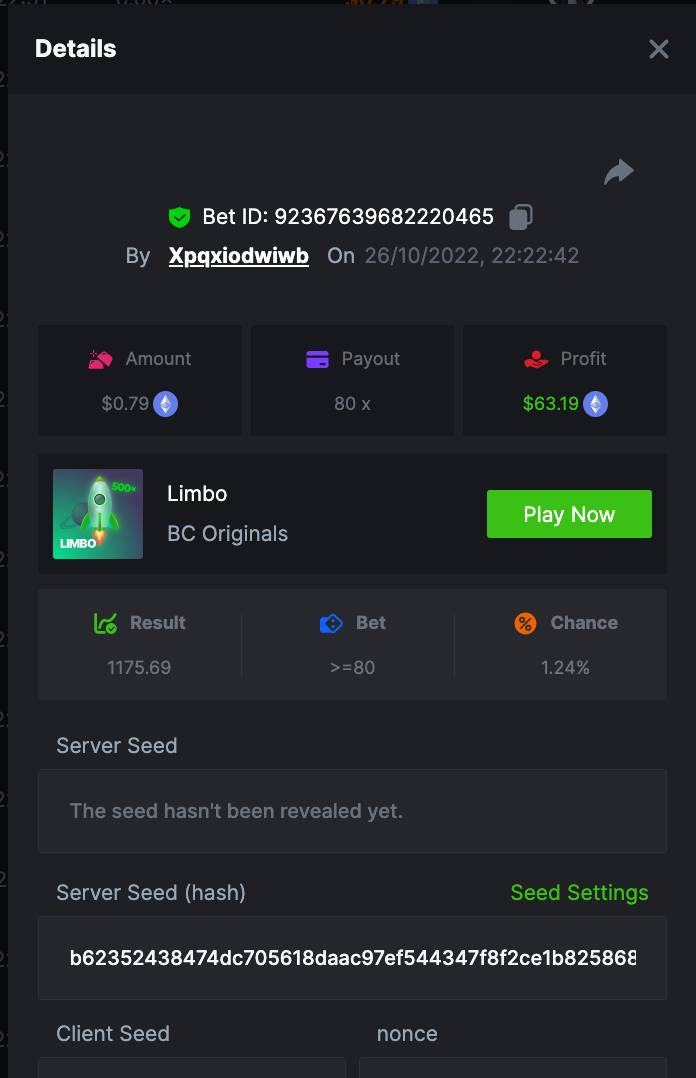The width and height of the screenshot is (696, 1078).
Task: Click the share arrow icon
Action: (619, 172)
